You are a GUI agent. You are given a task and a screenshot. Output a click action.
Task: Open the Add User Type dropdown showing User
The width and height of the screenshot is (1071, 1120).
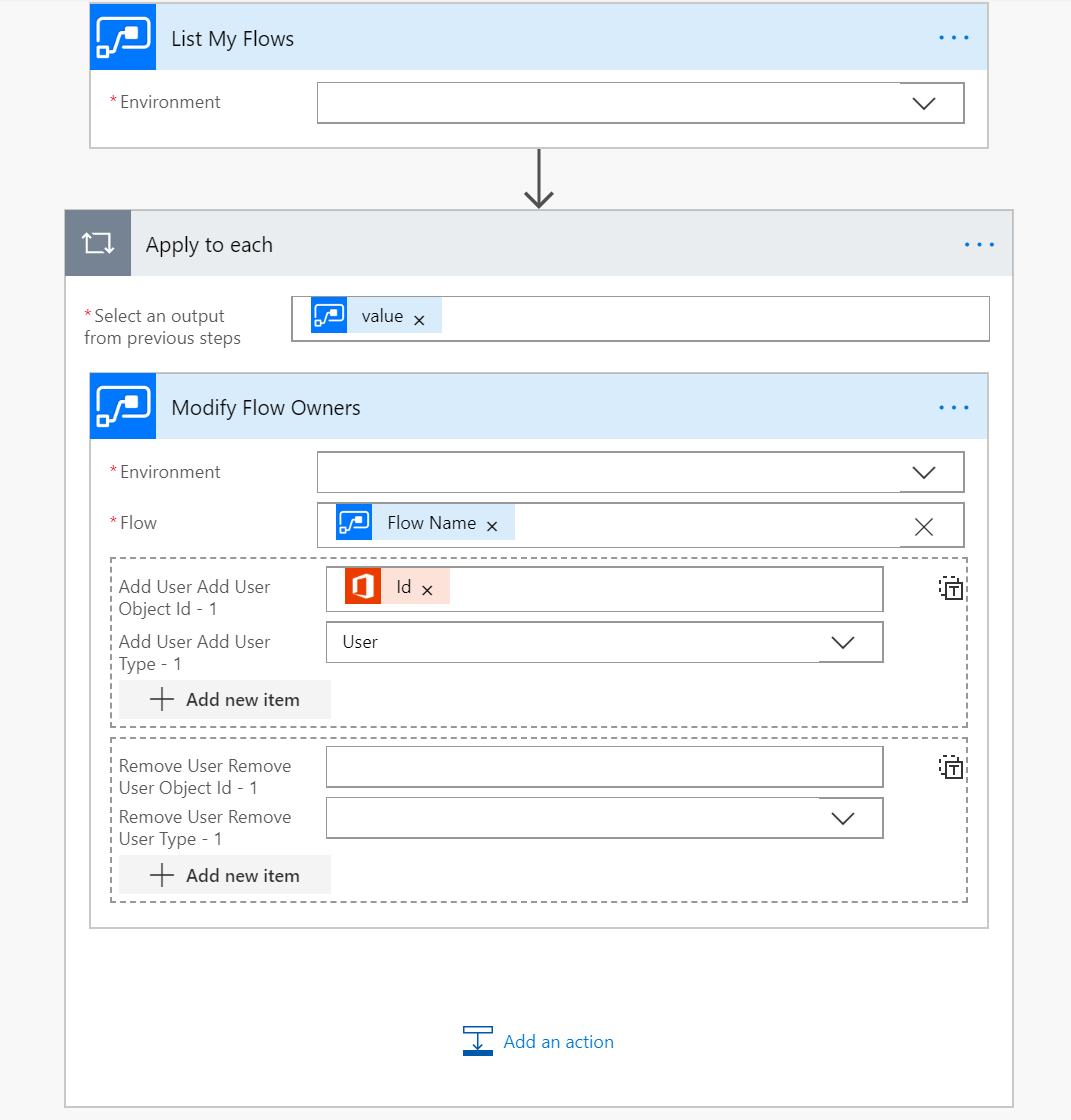point(843,642)
